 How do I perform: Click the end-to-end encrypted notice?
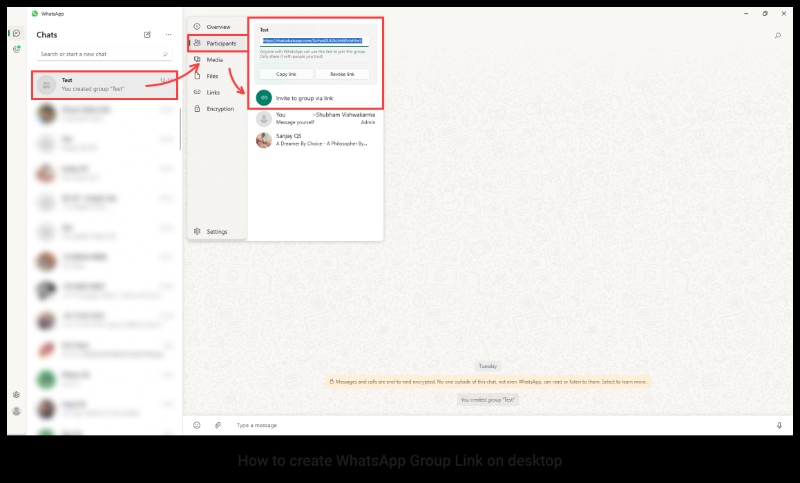[488, 382]
